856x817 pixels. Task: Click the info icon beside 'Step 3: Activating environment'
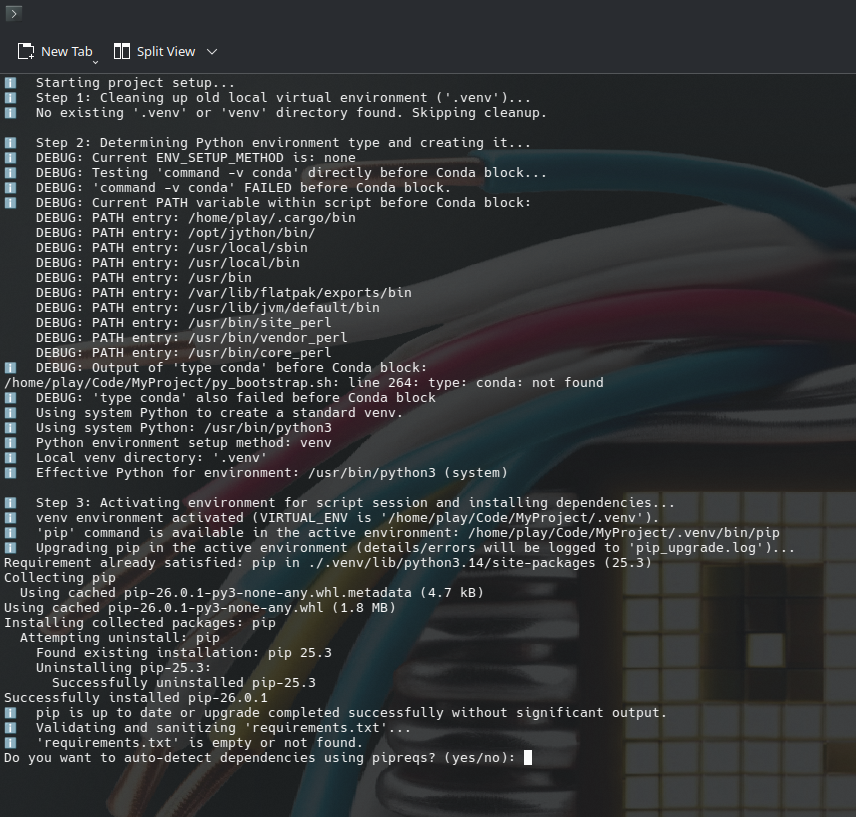coord(10,502)
